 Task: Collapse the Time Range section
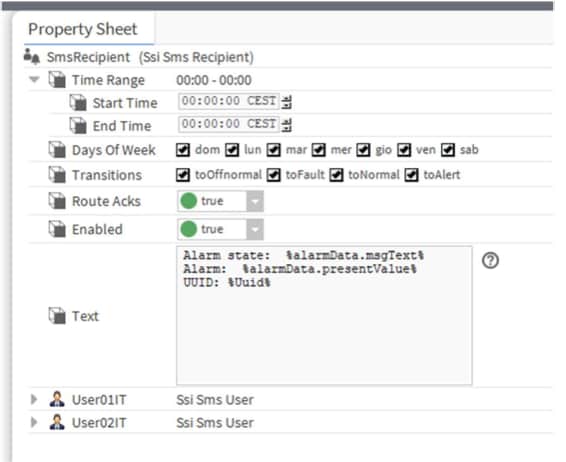(34, 79)
